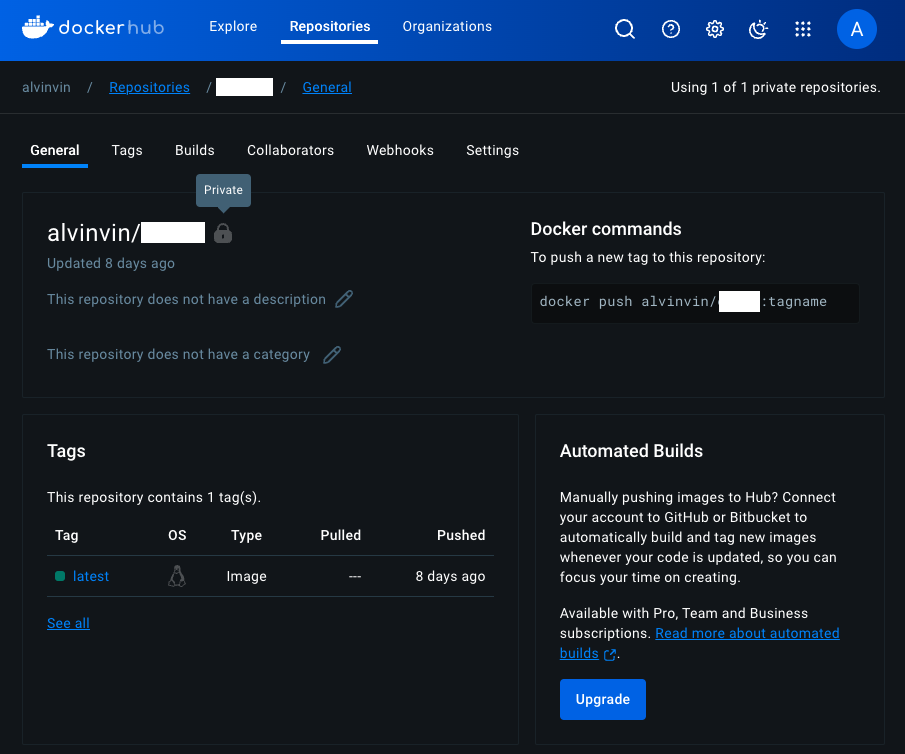The image size is (905, 754).
Task: Click the green status dot for latest tag
Action: (x=59, y=576)
